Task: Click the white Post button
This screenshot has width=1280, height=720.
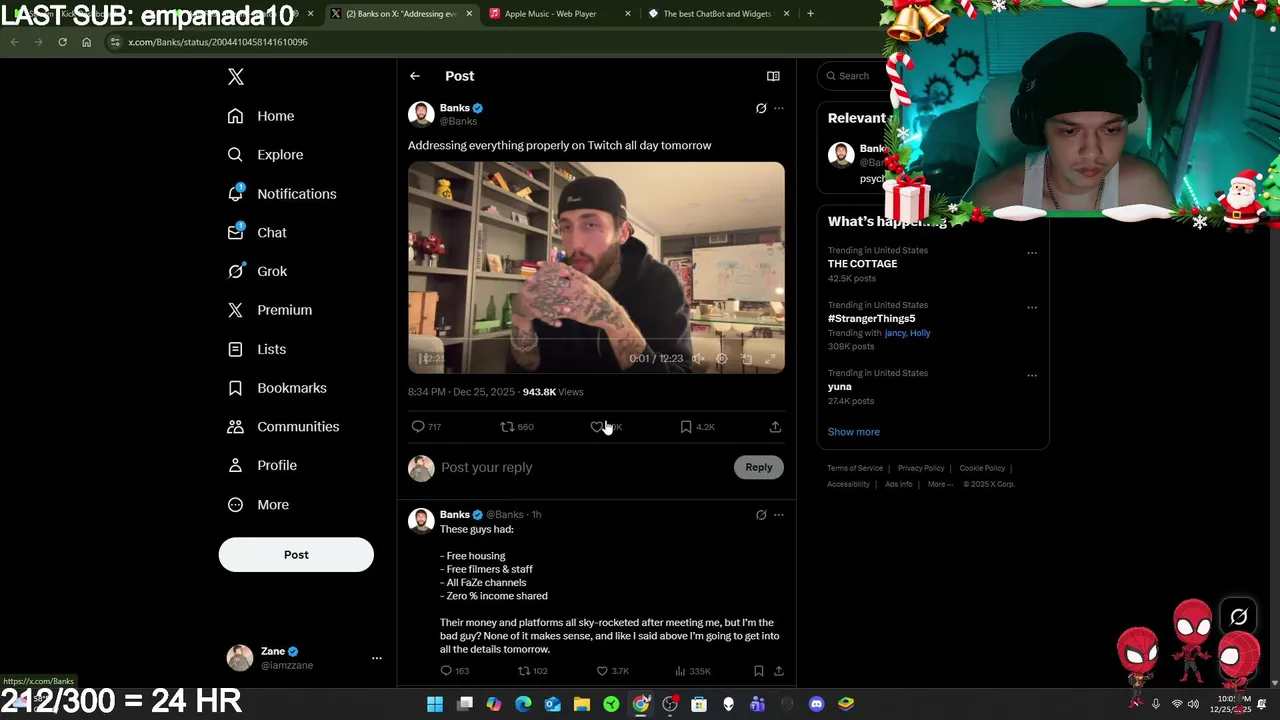Action: coord(296,555)
